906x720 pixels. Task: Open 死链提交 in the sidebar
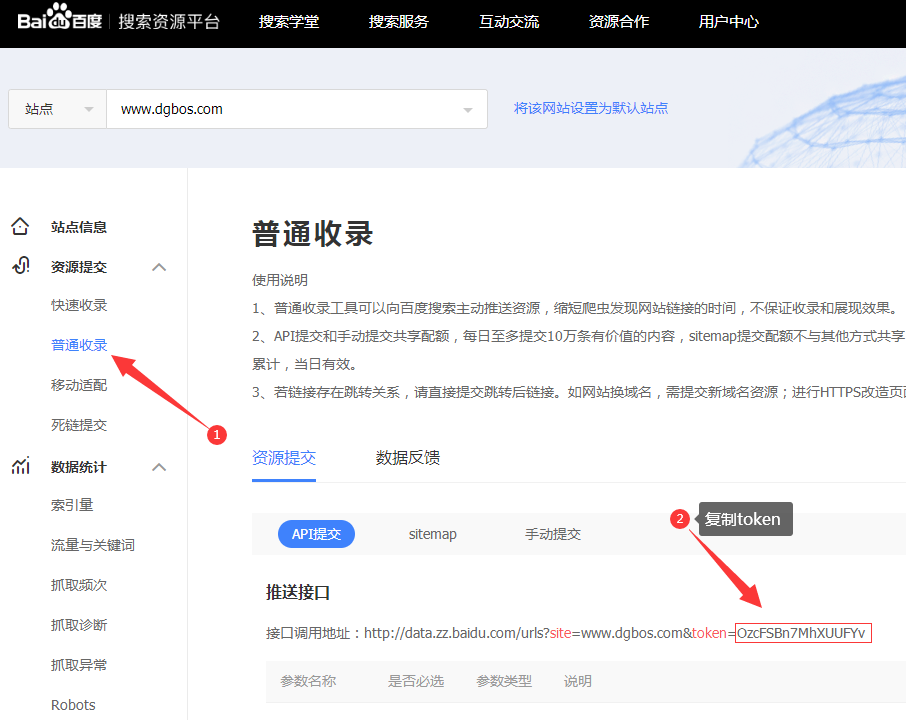click(x=79, y=425)
